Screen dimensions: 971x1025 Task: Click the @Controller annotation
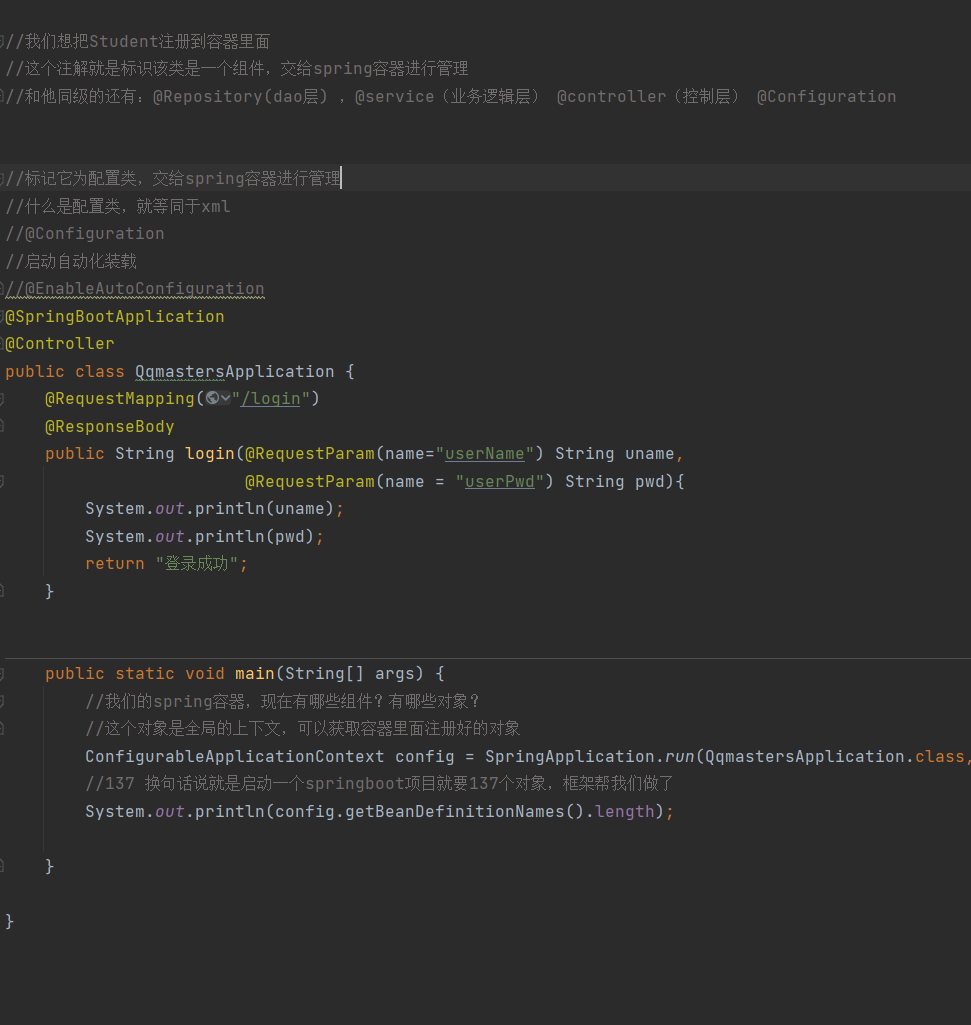[60, 344]
